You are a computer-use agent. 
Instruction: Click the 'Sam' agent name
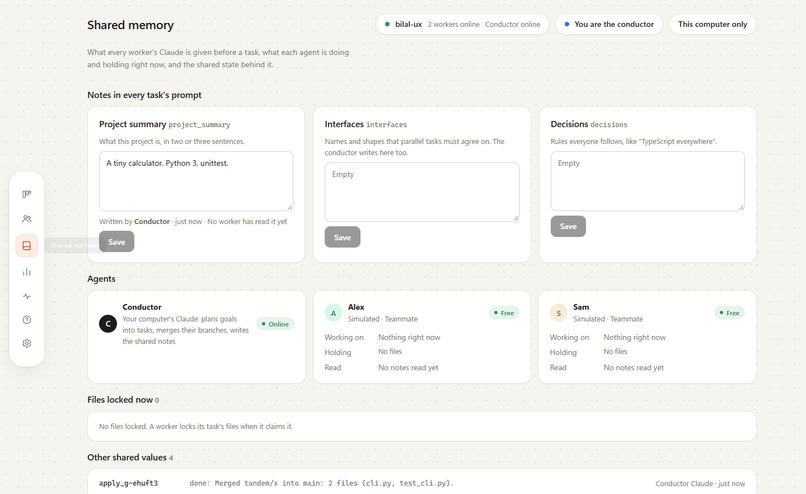581,307
